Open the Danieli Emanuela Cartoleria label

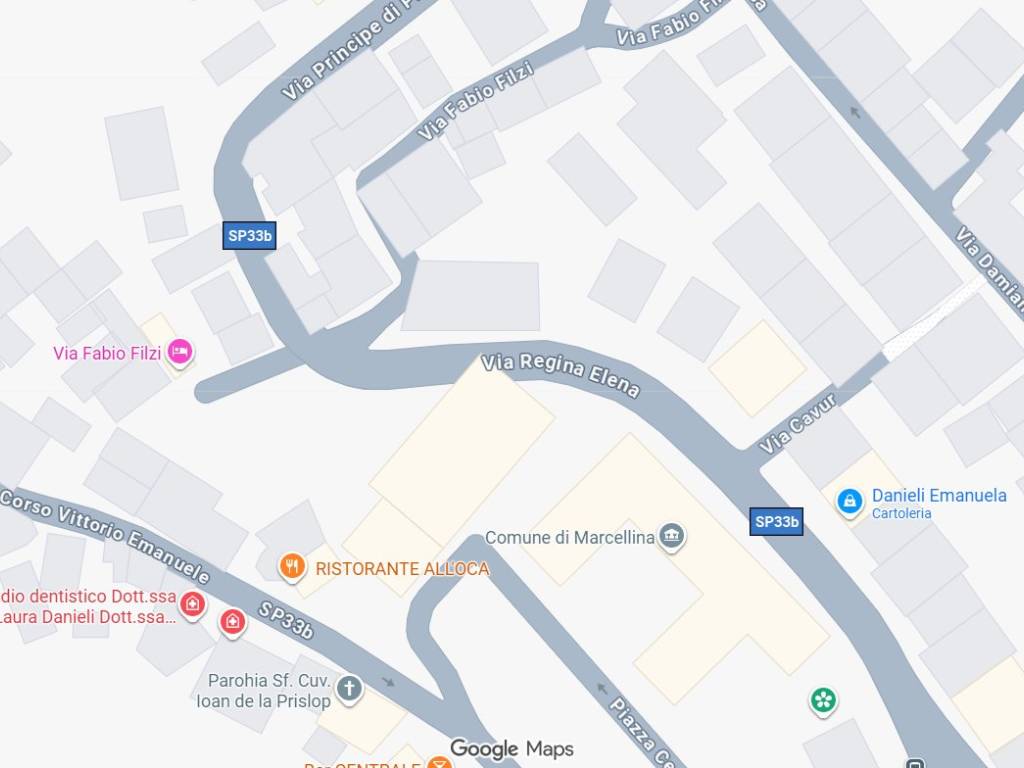939,503
